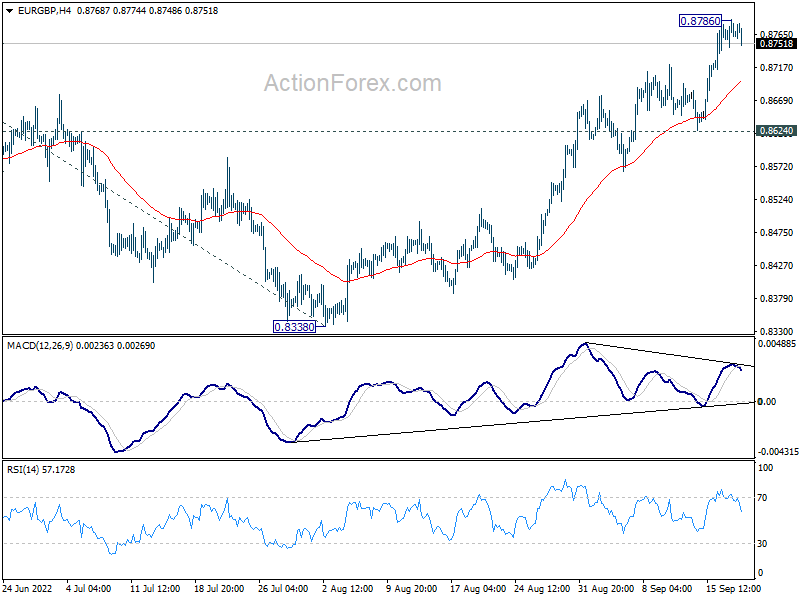Click the RSI scale level 70
The width and height of the screenshot is (800, 600).
pos(762,498)
